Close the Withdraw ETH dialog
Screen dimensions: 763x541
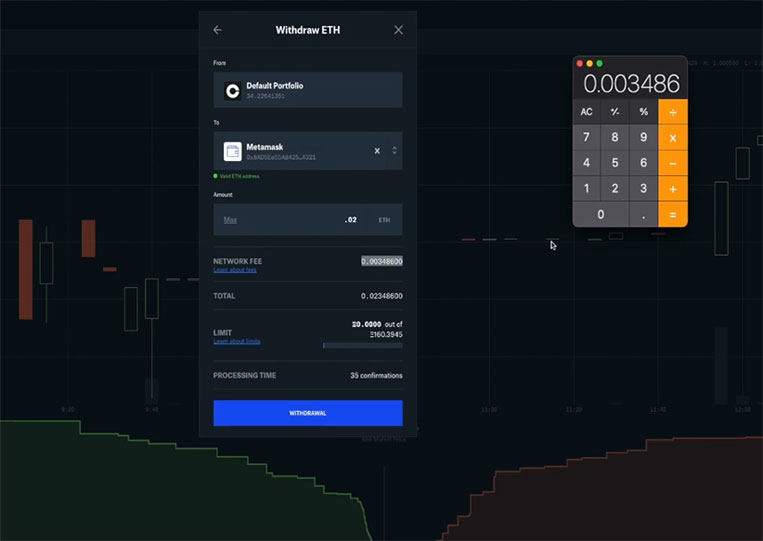399,30
